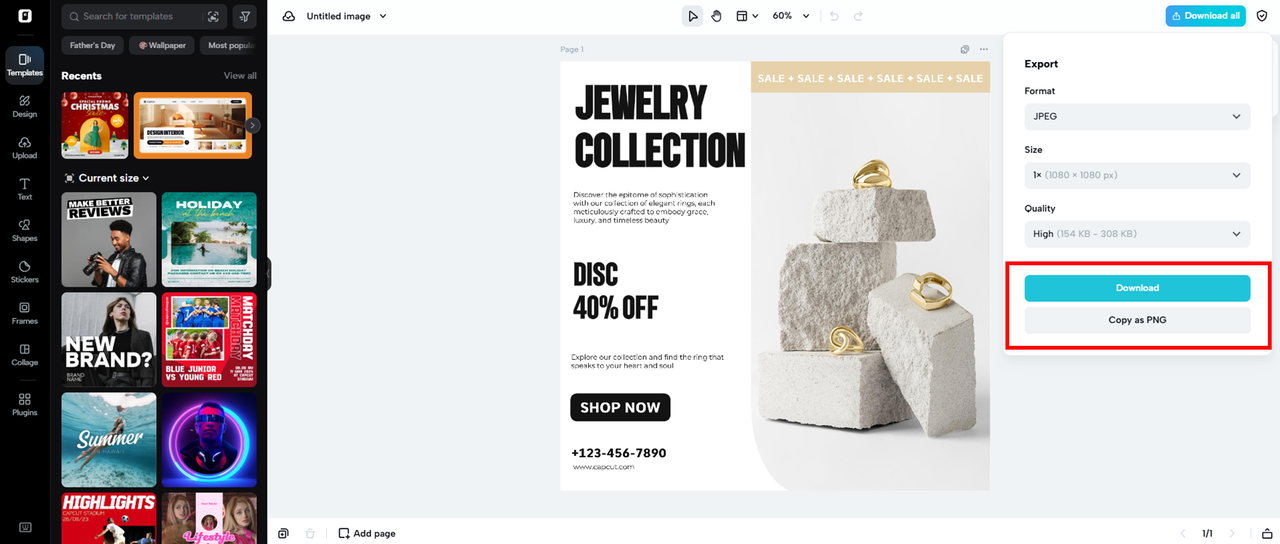Screen dimensions: 1280x544
Task: Click the undo arrow
Action: (834, 16)
